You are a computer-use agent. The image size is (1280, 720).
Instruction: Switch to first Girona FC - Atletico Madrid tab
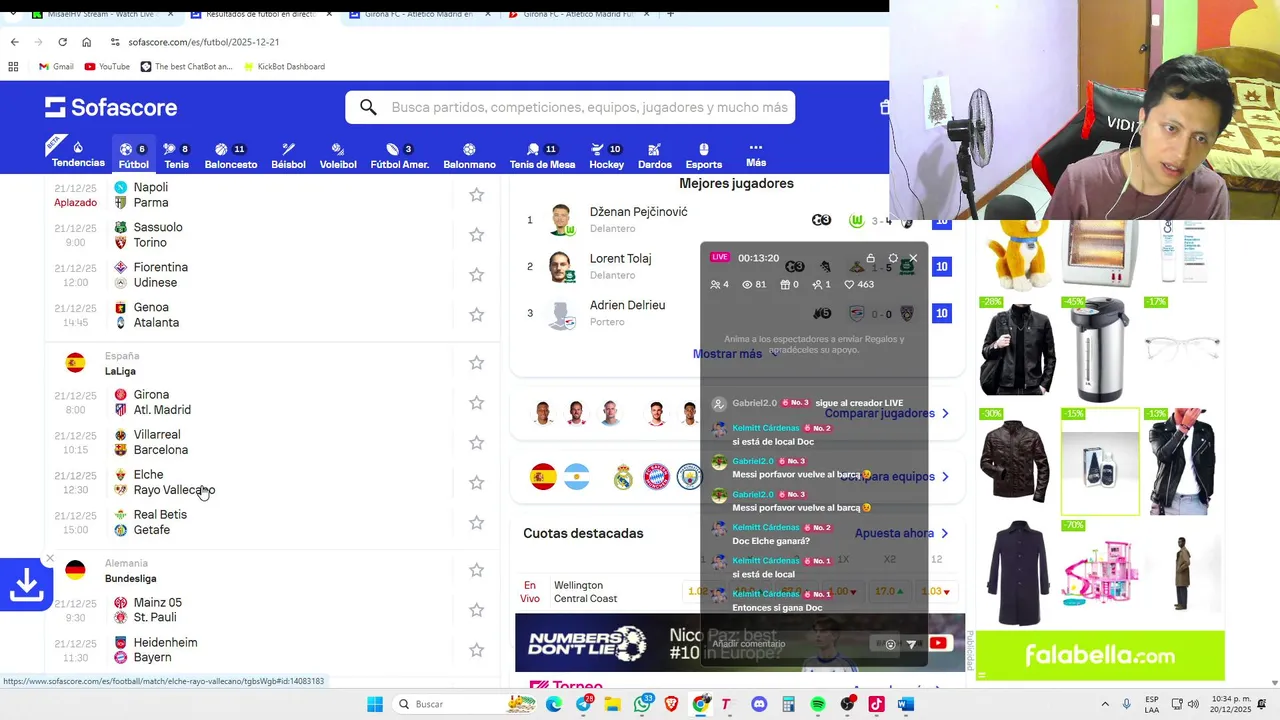click(420, 14)
